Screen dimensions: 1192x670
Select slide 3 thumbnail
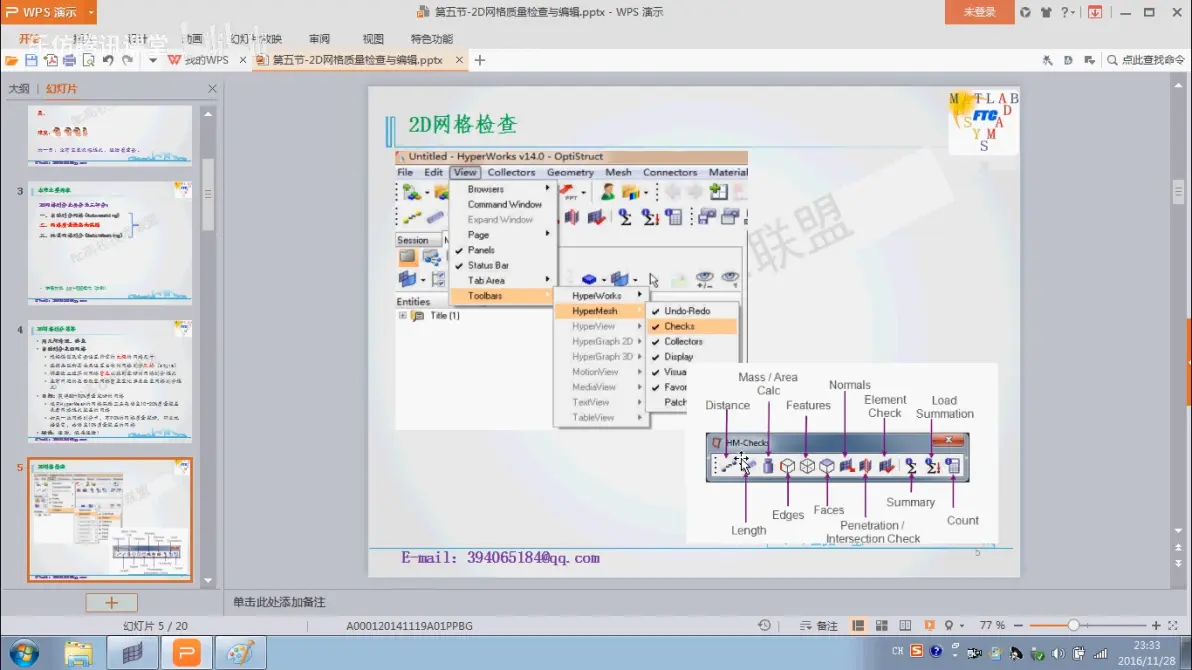109,242
